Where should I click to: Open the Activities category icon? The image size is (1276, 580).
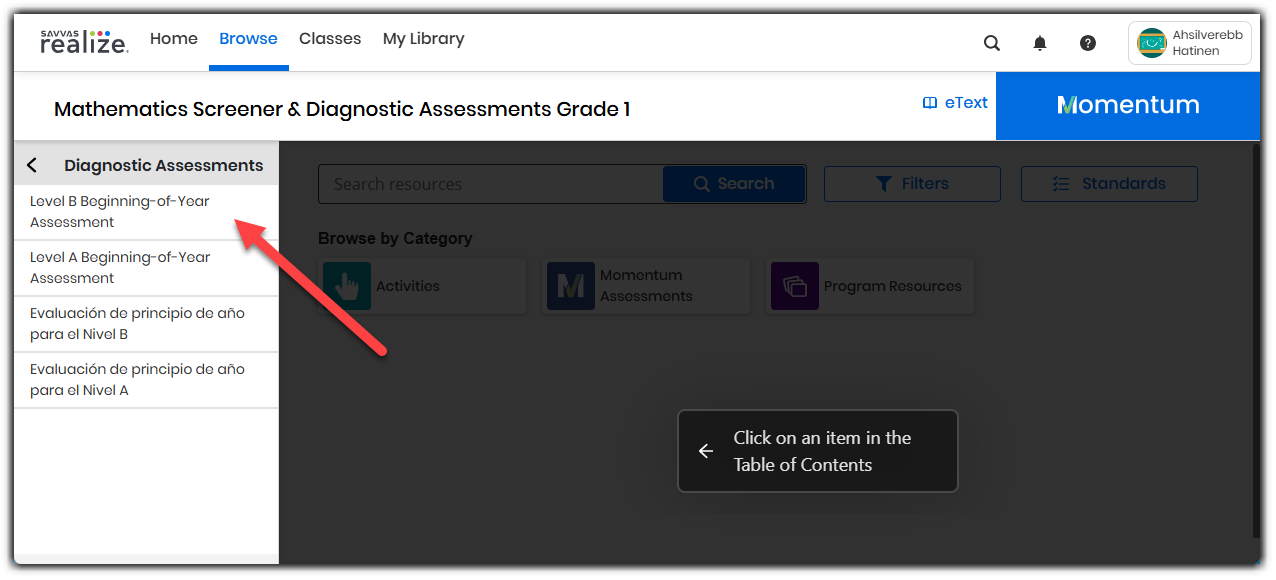tap(347, 286)
